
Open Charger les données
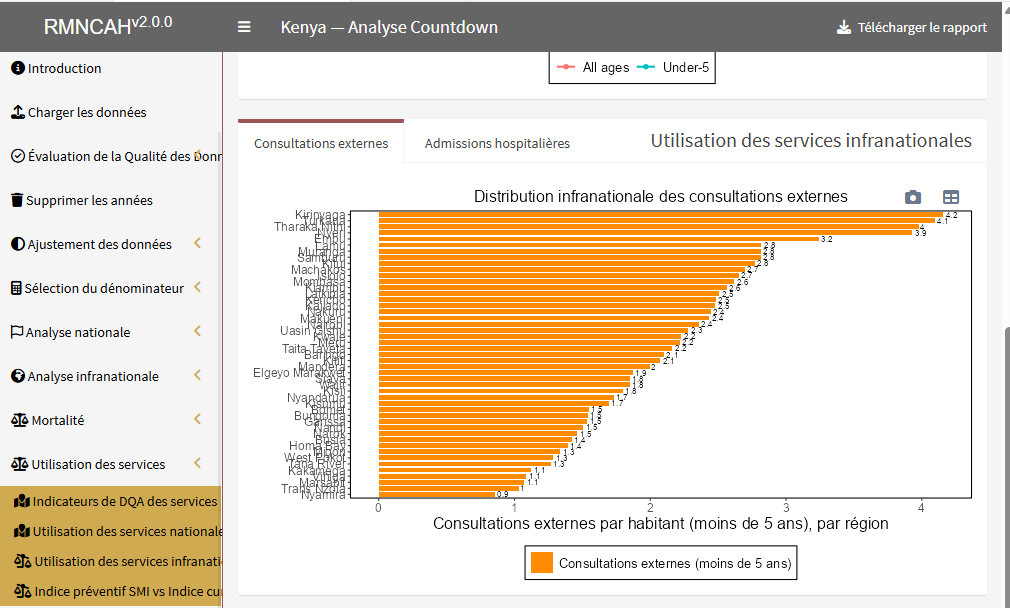(87, 112)
